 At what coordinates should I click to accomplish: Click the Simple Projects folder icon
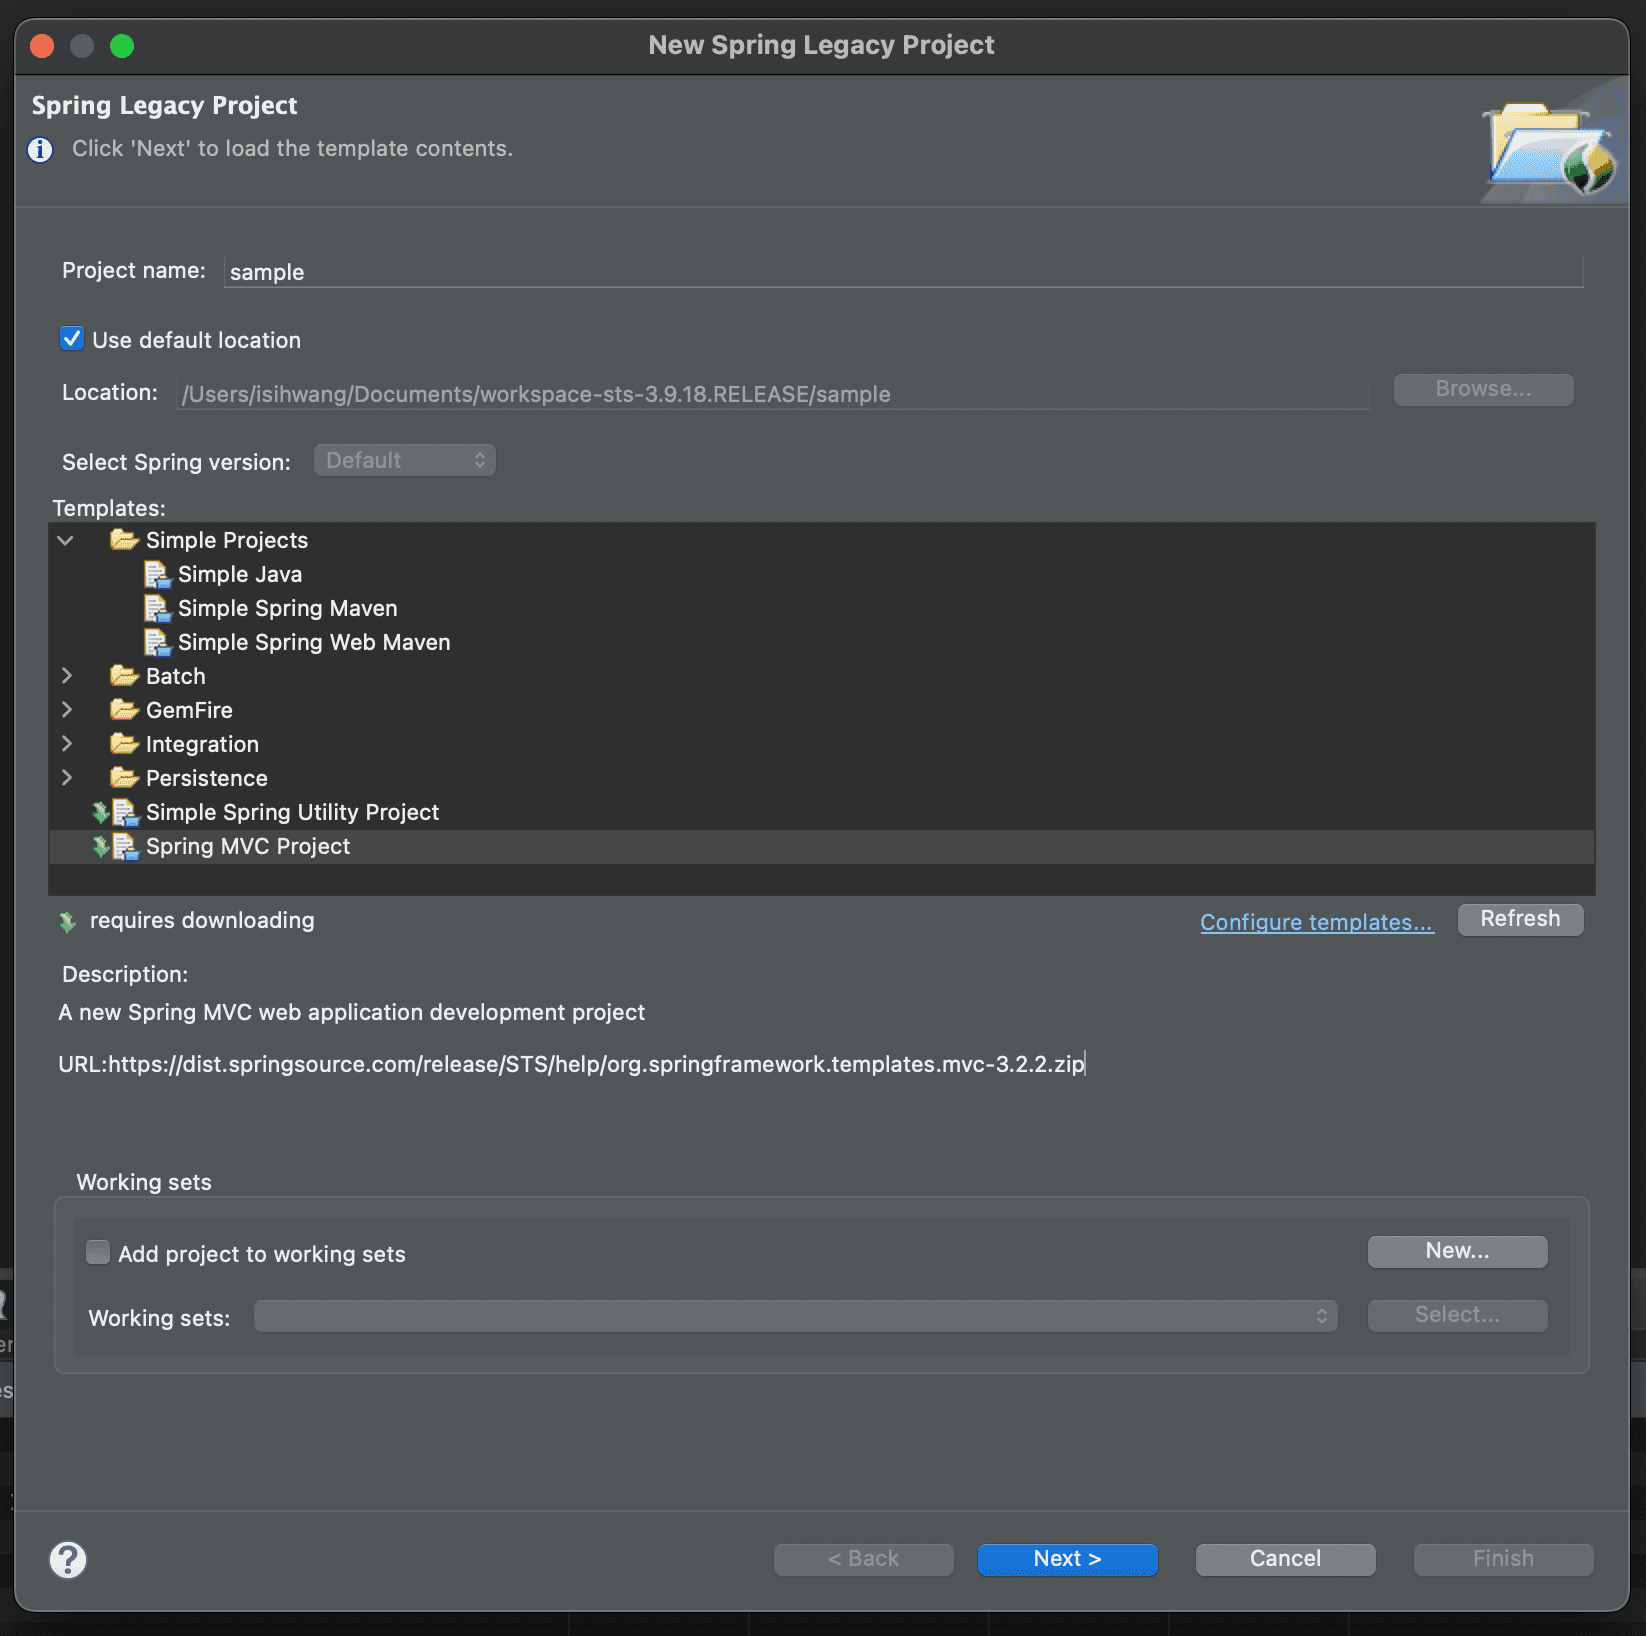[x=124, y=540]
